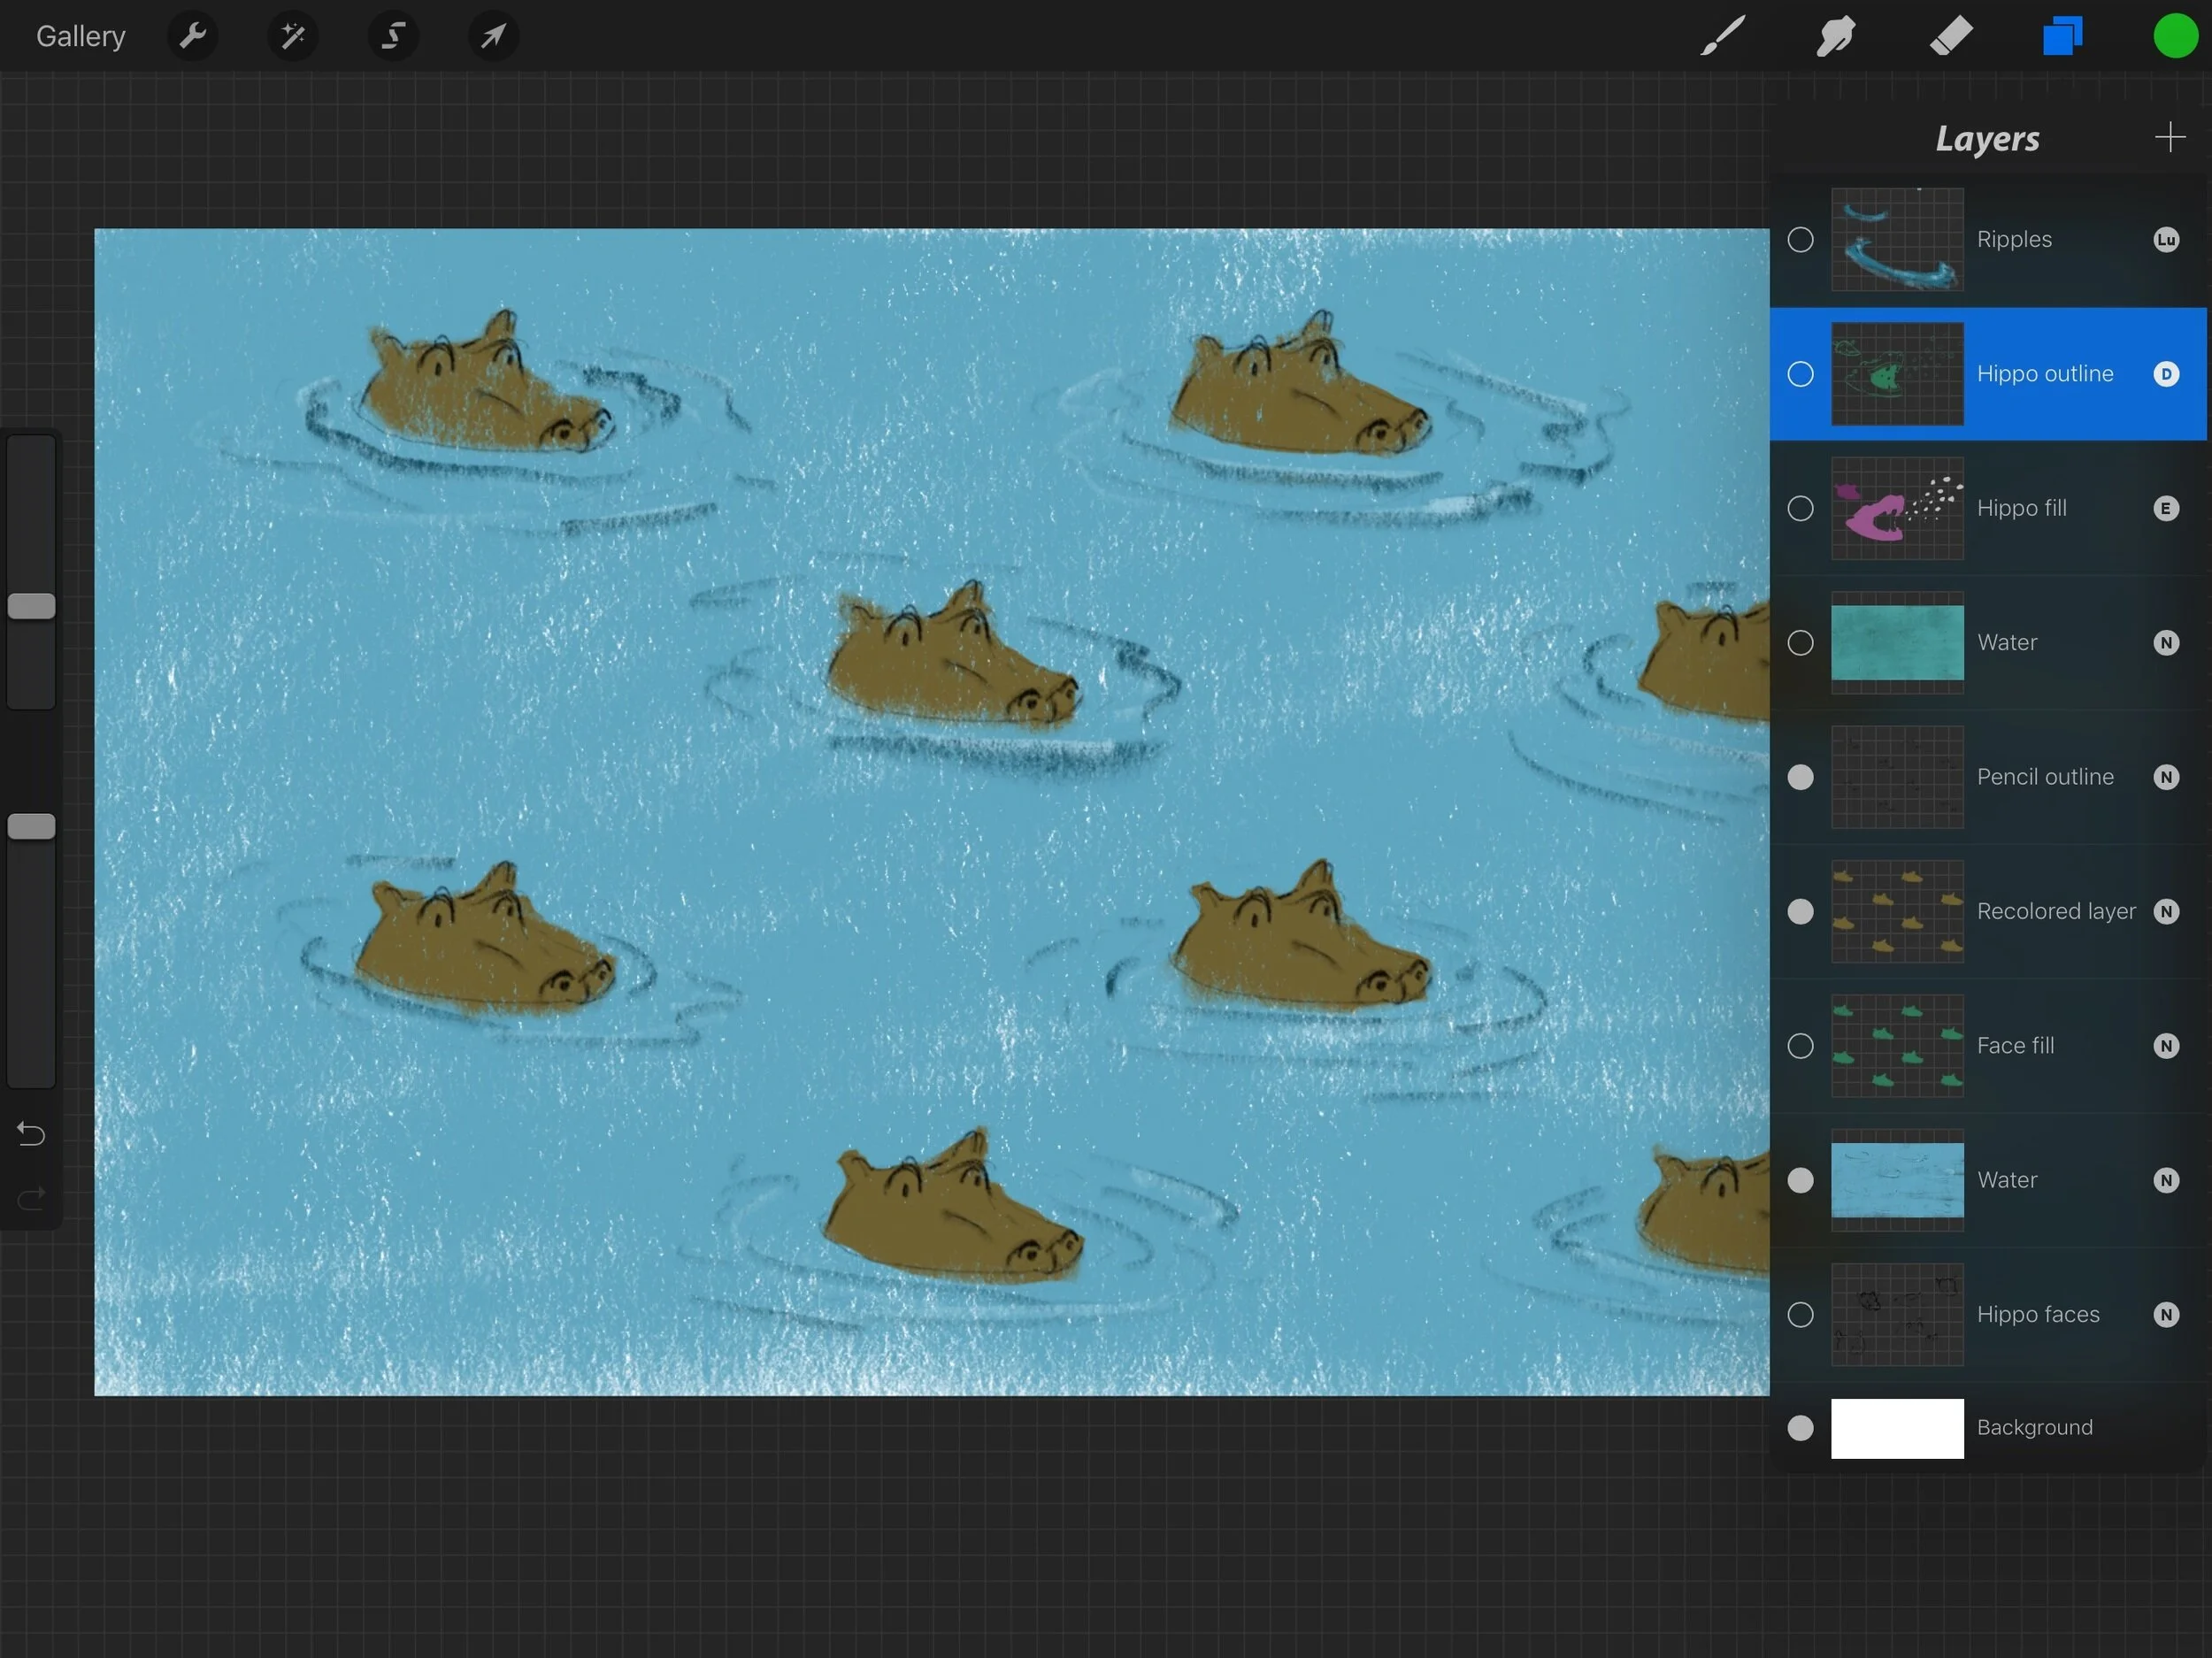Open the green active color swatch

[x=2175, y=37]
